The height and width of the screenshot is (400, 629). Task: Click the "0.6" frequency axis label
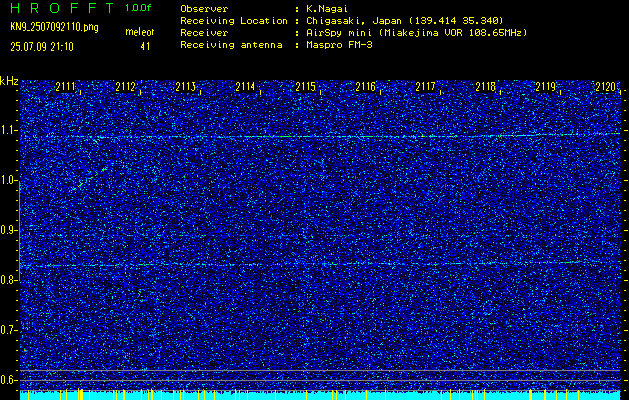coord(9,380)
